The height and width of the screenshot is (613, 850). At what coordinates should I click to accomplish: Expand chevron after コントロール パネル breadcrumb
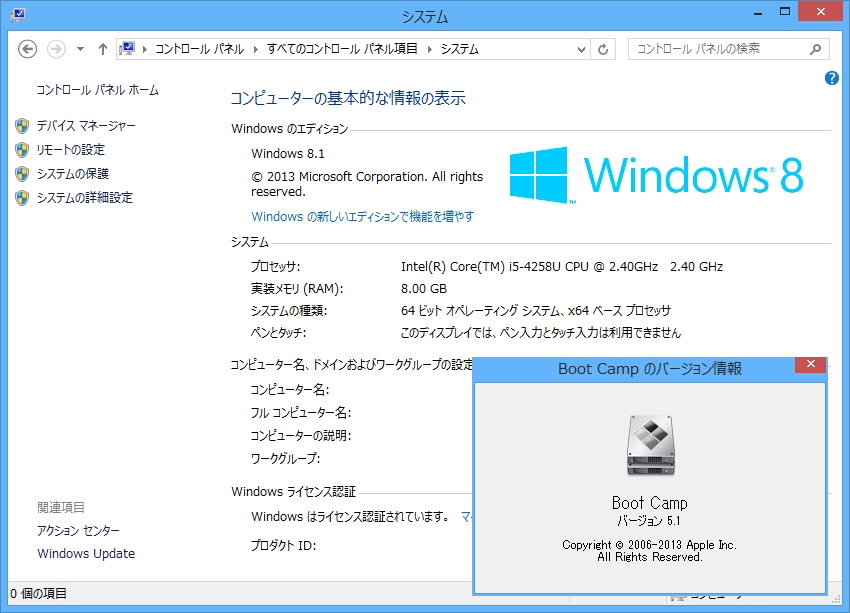(x=256, y=49)
